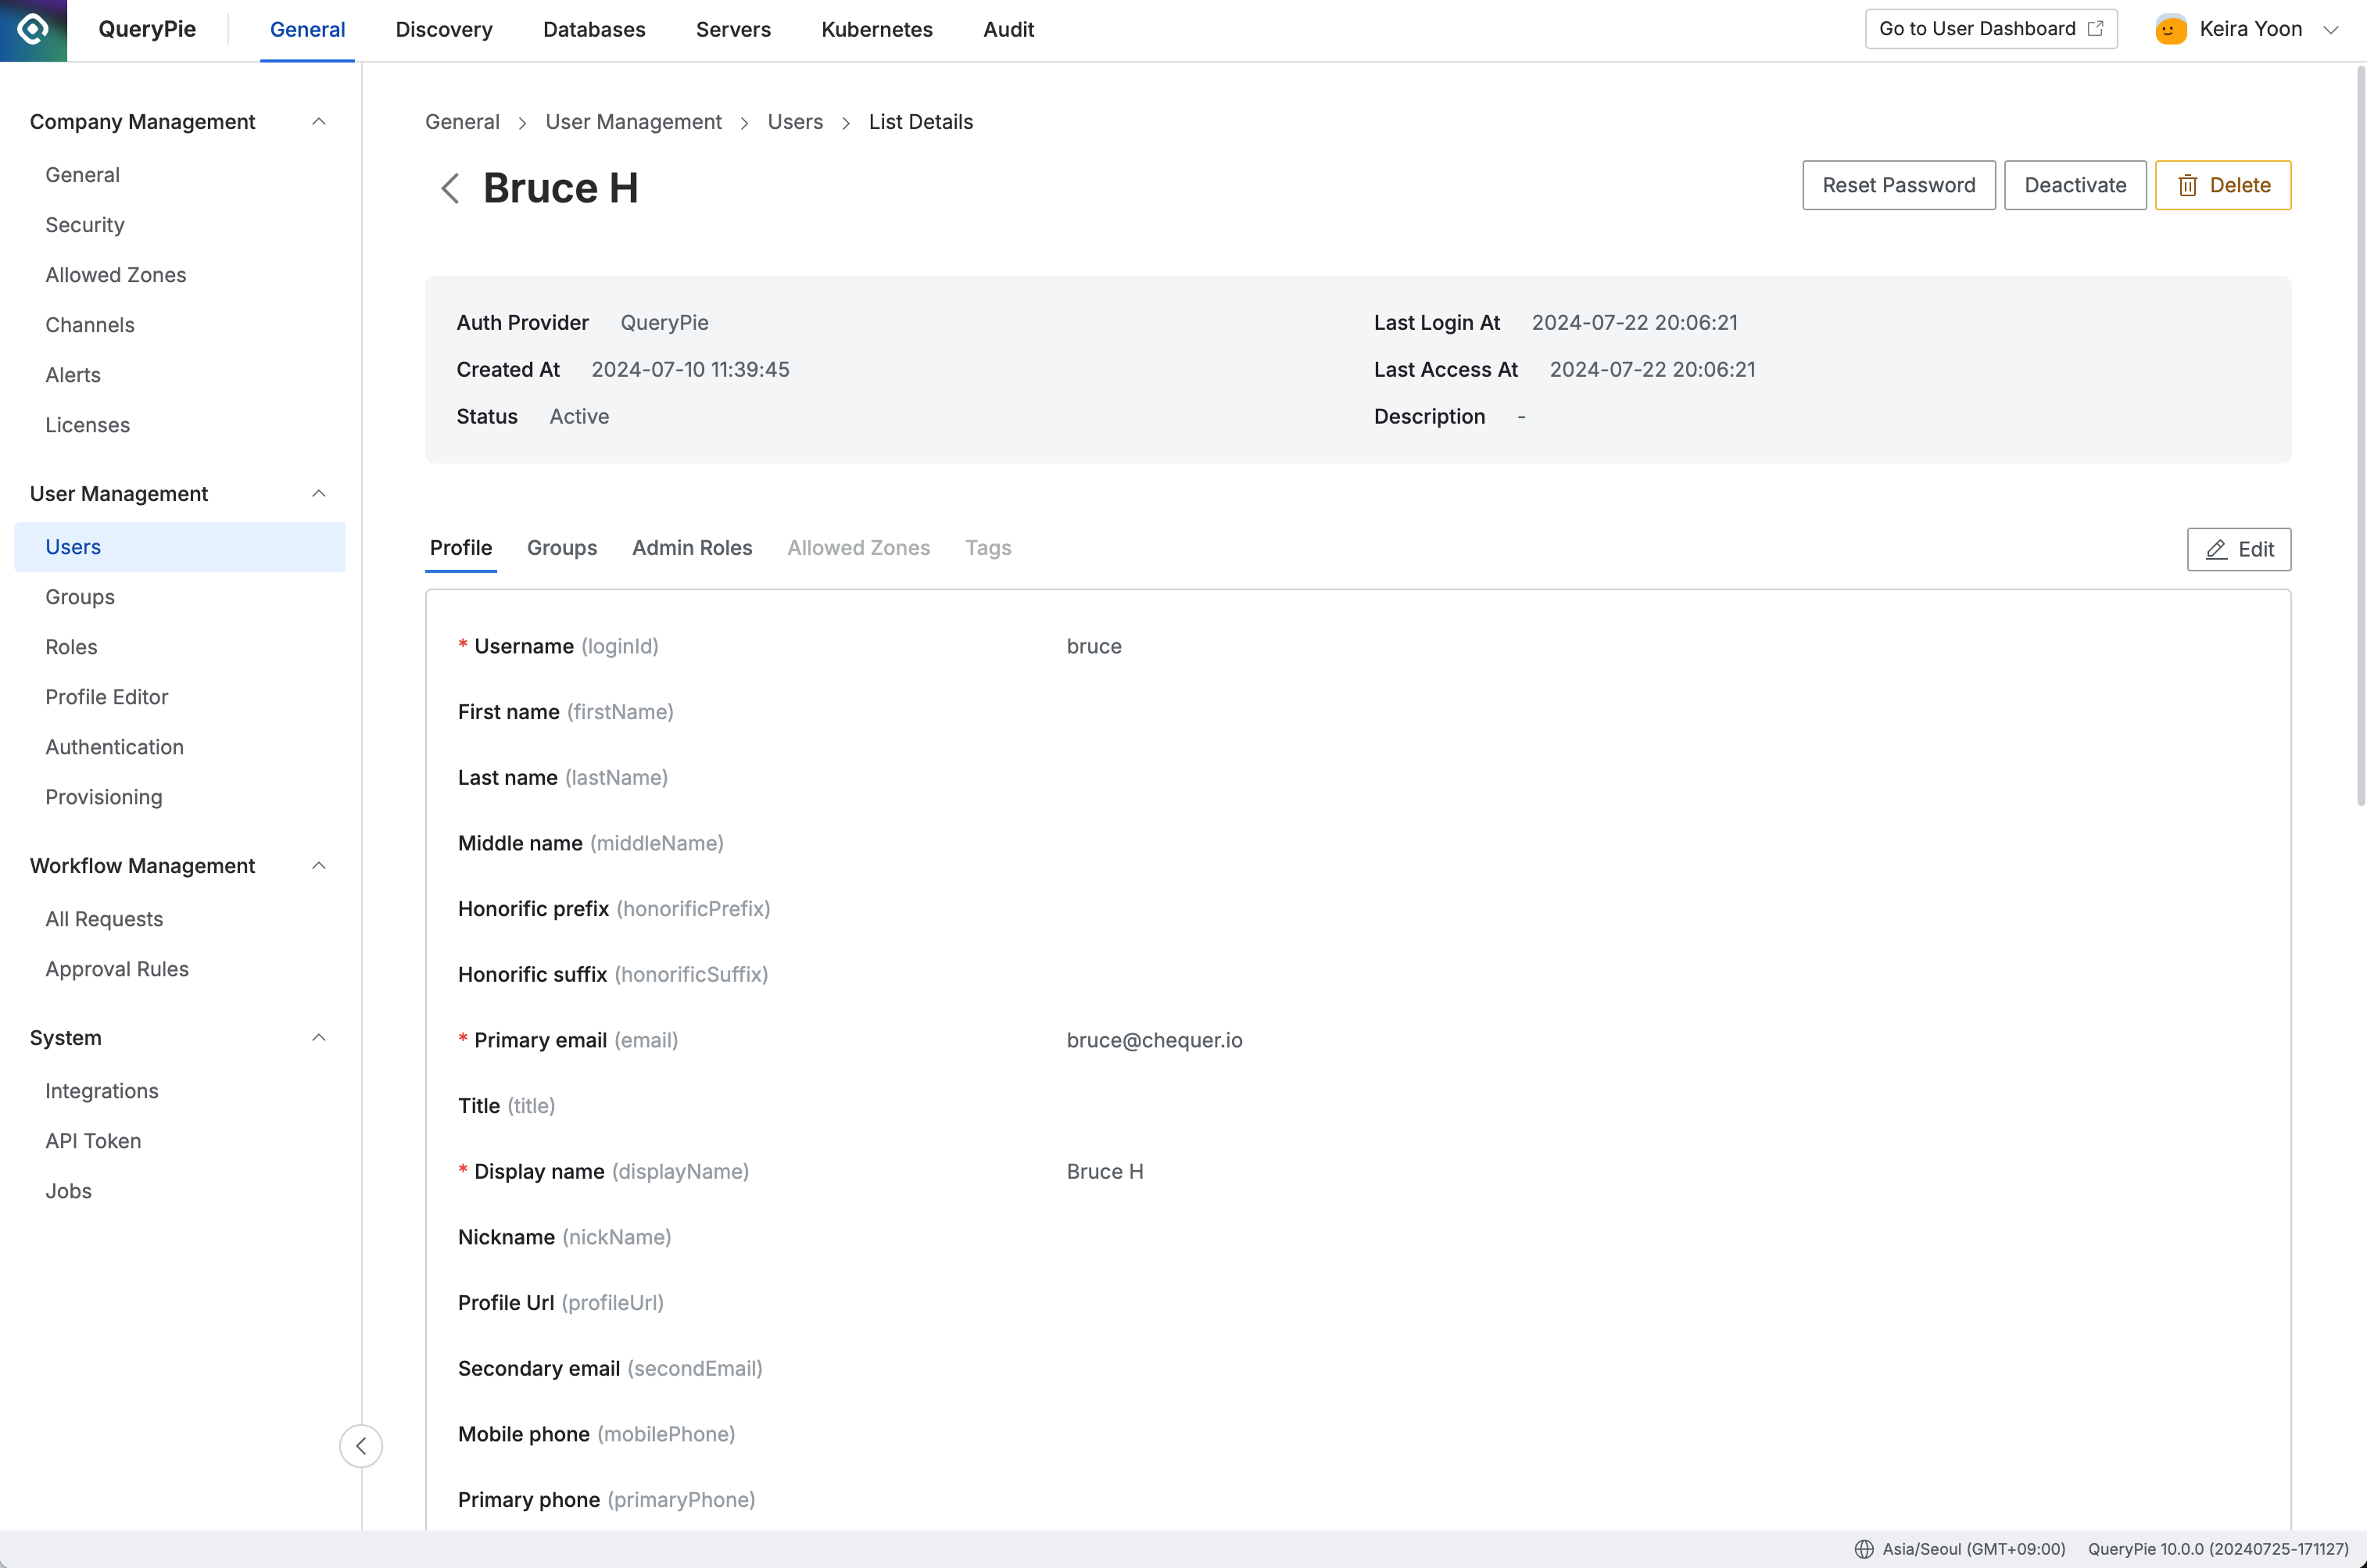Click the Reset Password button

click(1898, 184)
